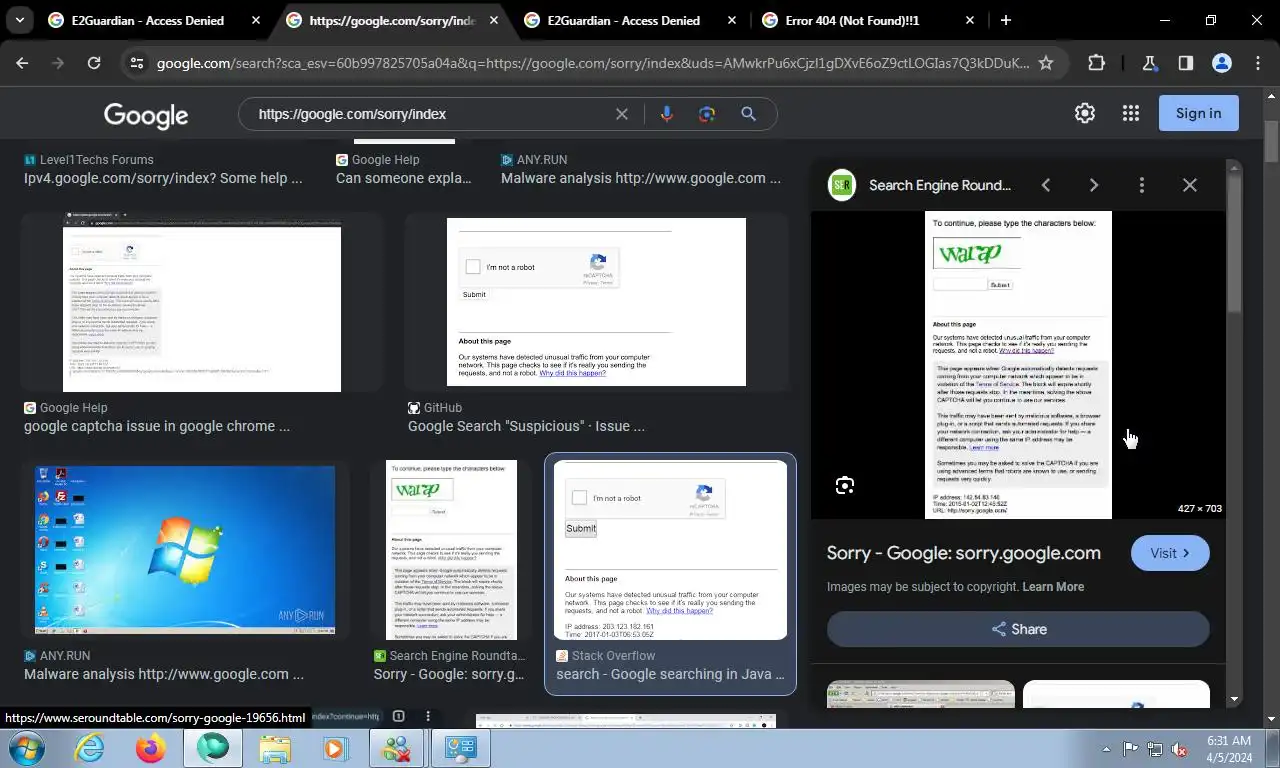
Task: Submit search with magnifying glass icon
Action: click(748, 114)
